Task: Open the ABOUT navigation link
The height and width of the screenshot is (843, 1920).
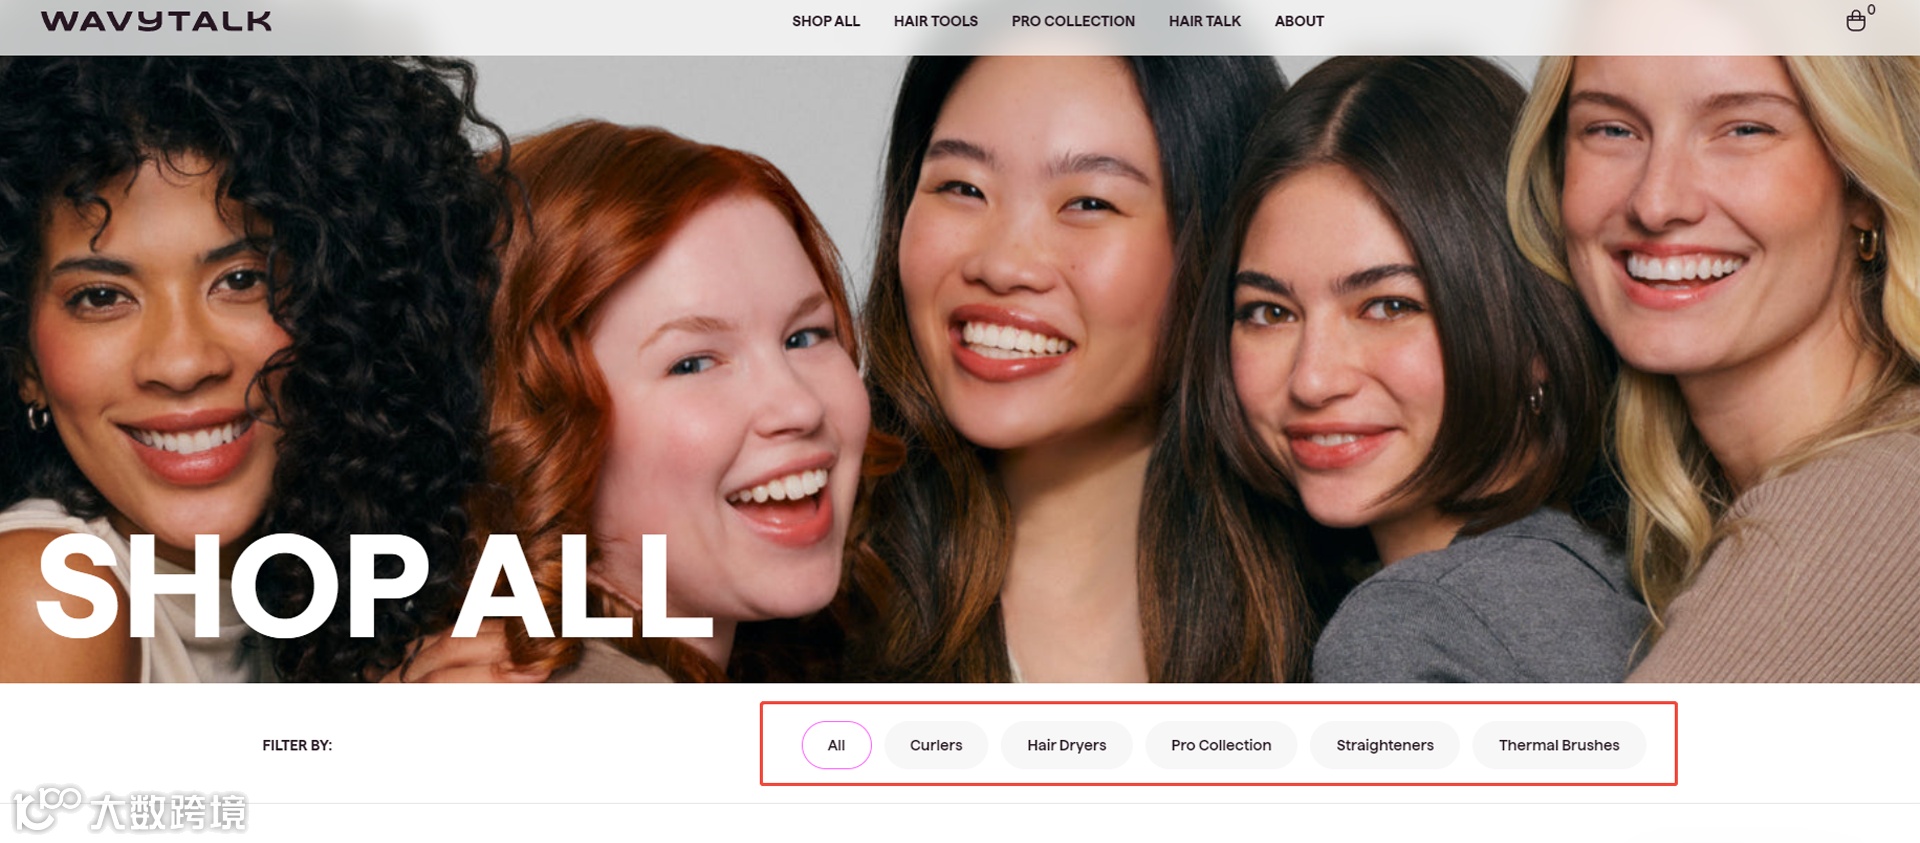Action: point(1299,21)
